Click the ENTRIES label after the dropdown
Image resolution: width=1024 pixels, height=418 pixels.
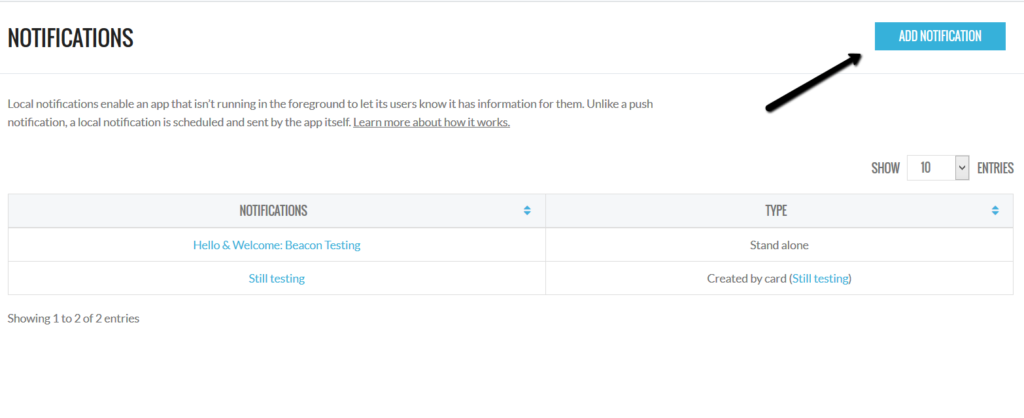click(995, 168)
